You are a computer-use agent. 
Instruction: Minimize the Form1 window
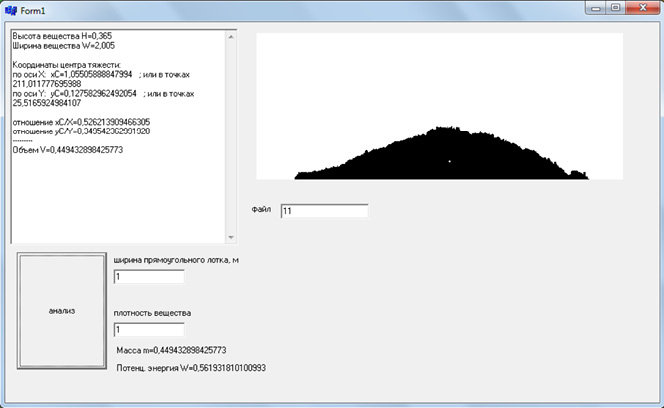click(x=596, y=8)
